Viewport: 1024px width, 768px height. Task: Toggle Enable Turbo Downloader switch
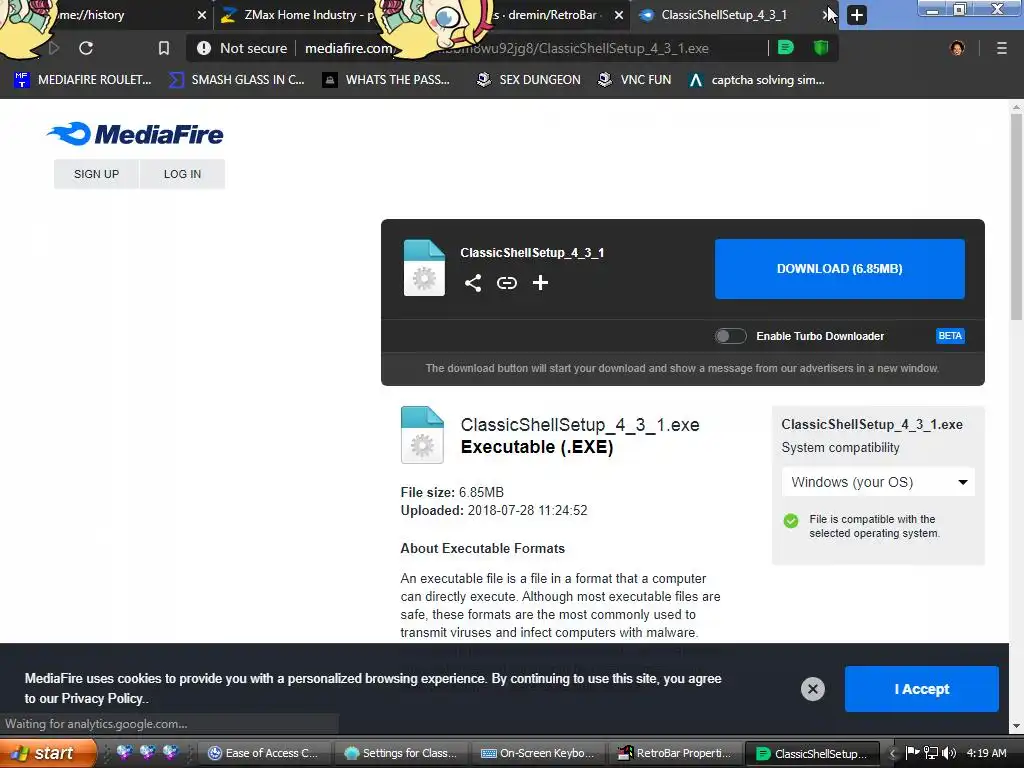(730, 336)
